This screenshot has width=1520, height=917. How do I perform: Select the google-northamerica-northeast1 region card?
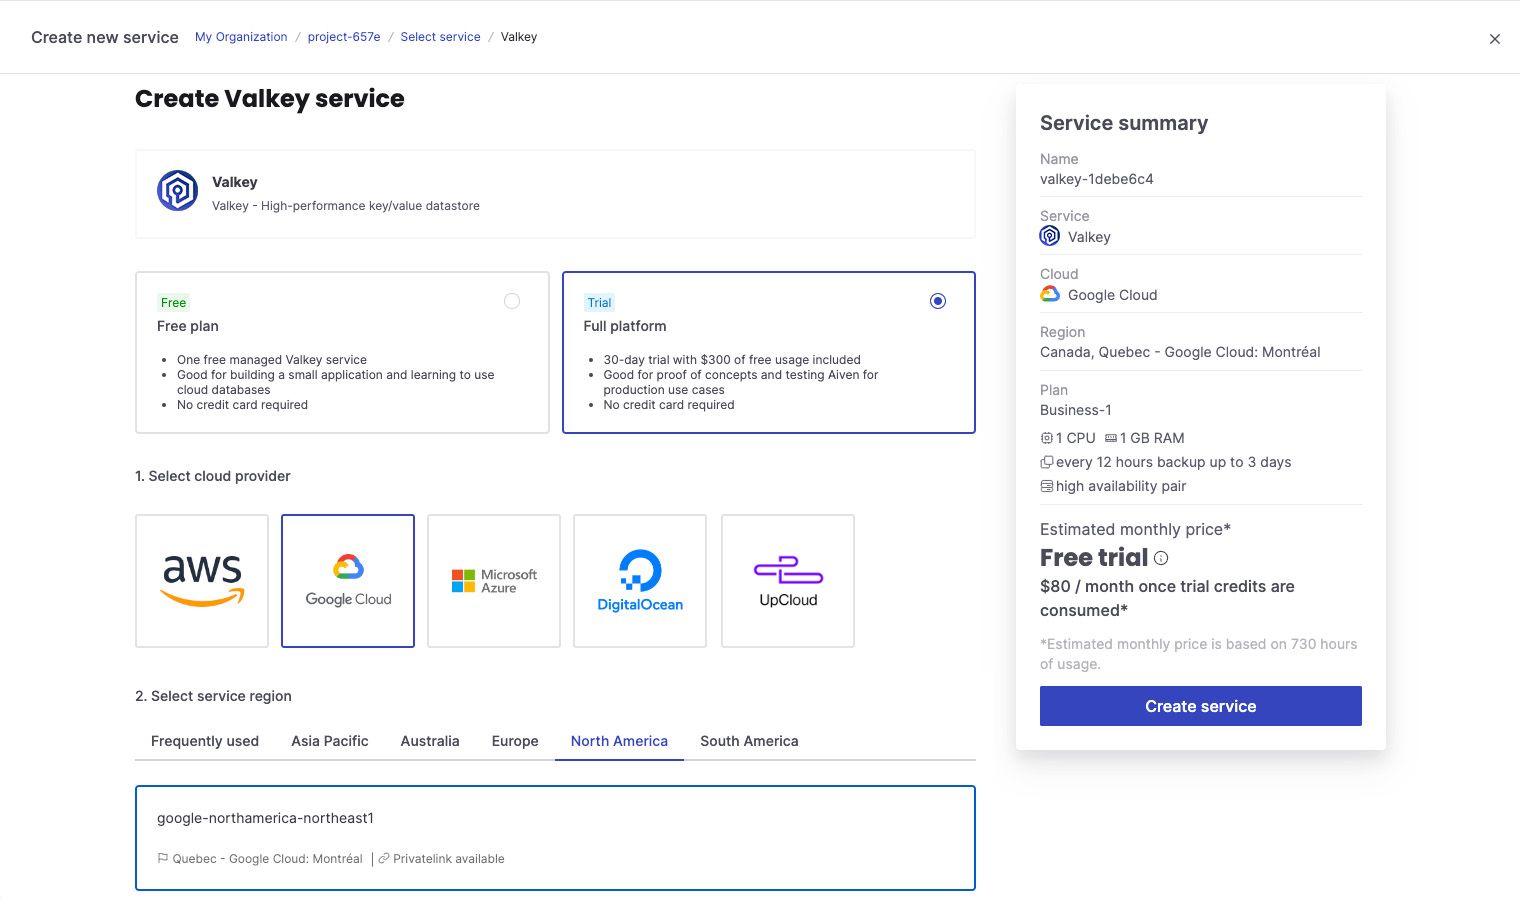point(555,838)
